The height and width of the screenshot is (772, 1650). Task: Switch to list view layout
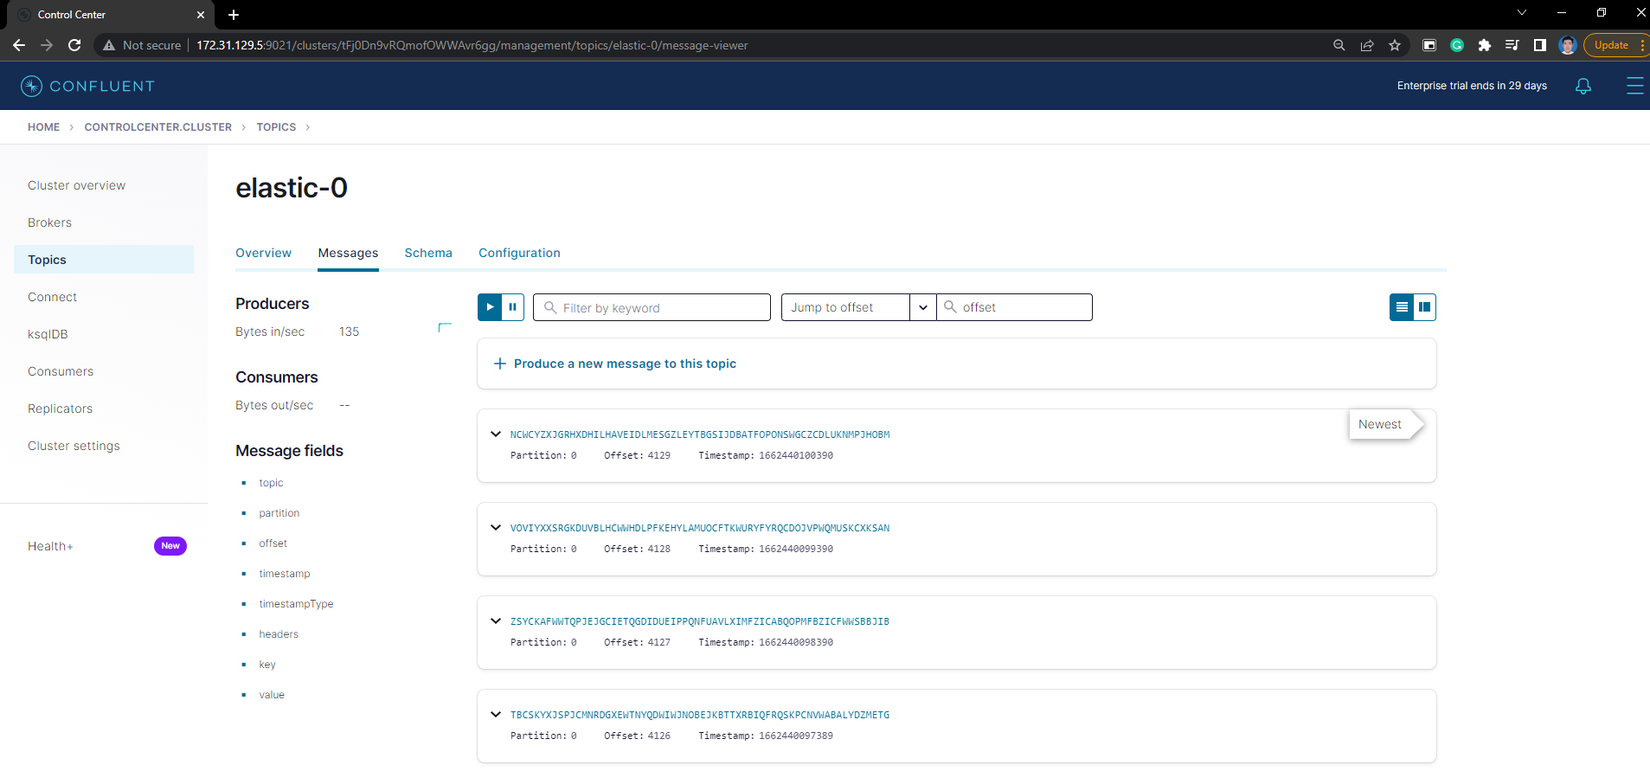[1402, 307]
